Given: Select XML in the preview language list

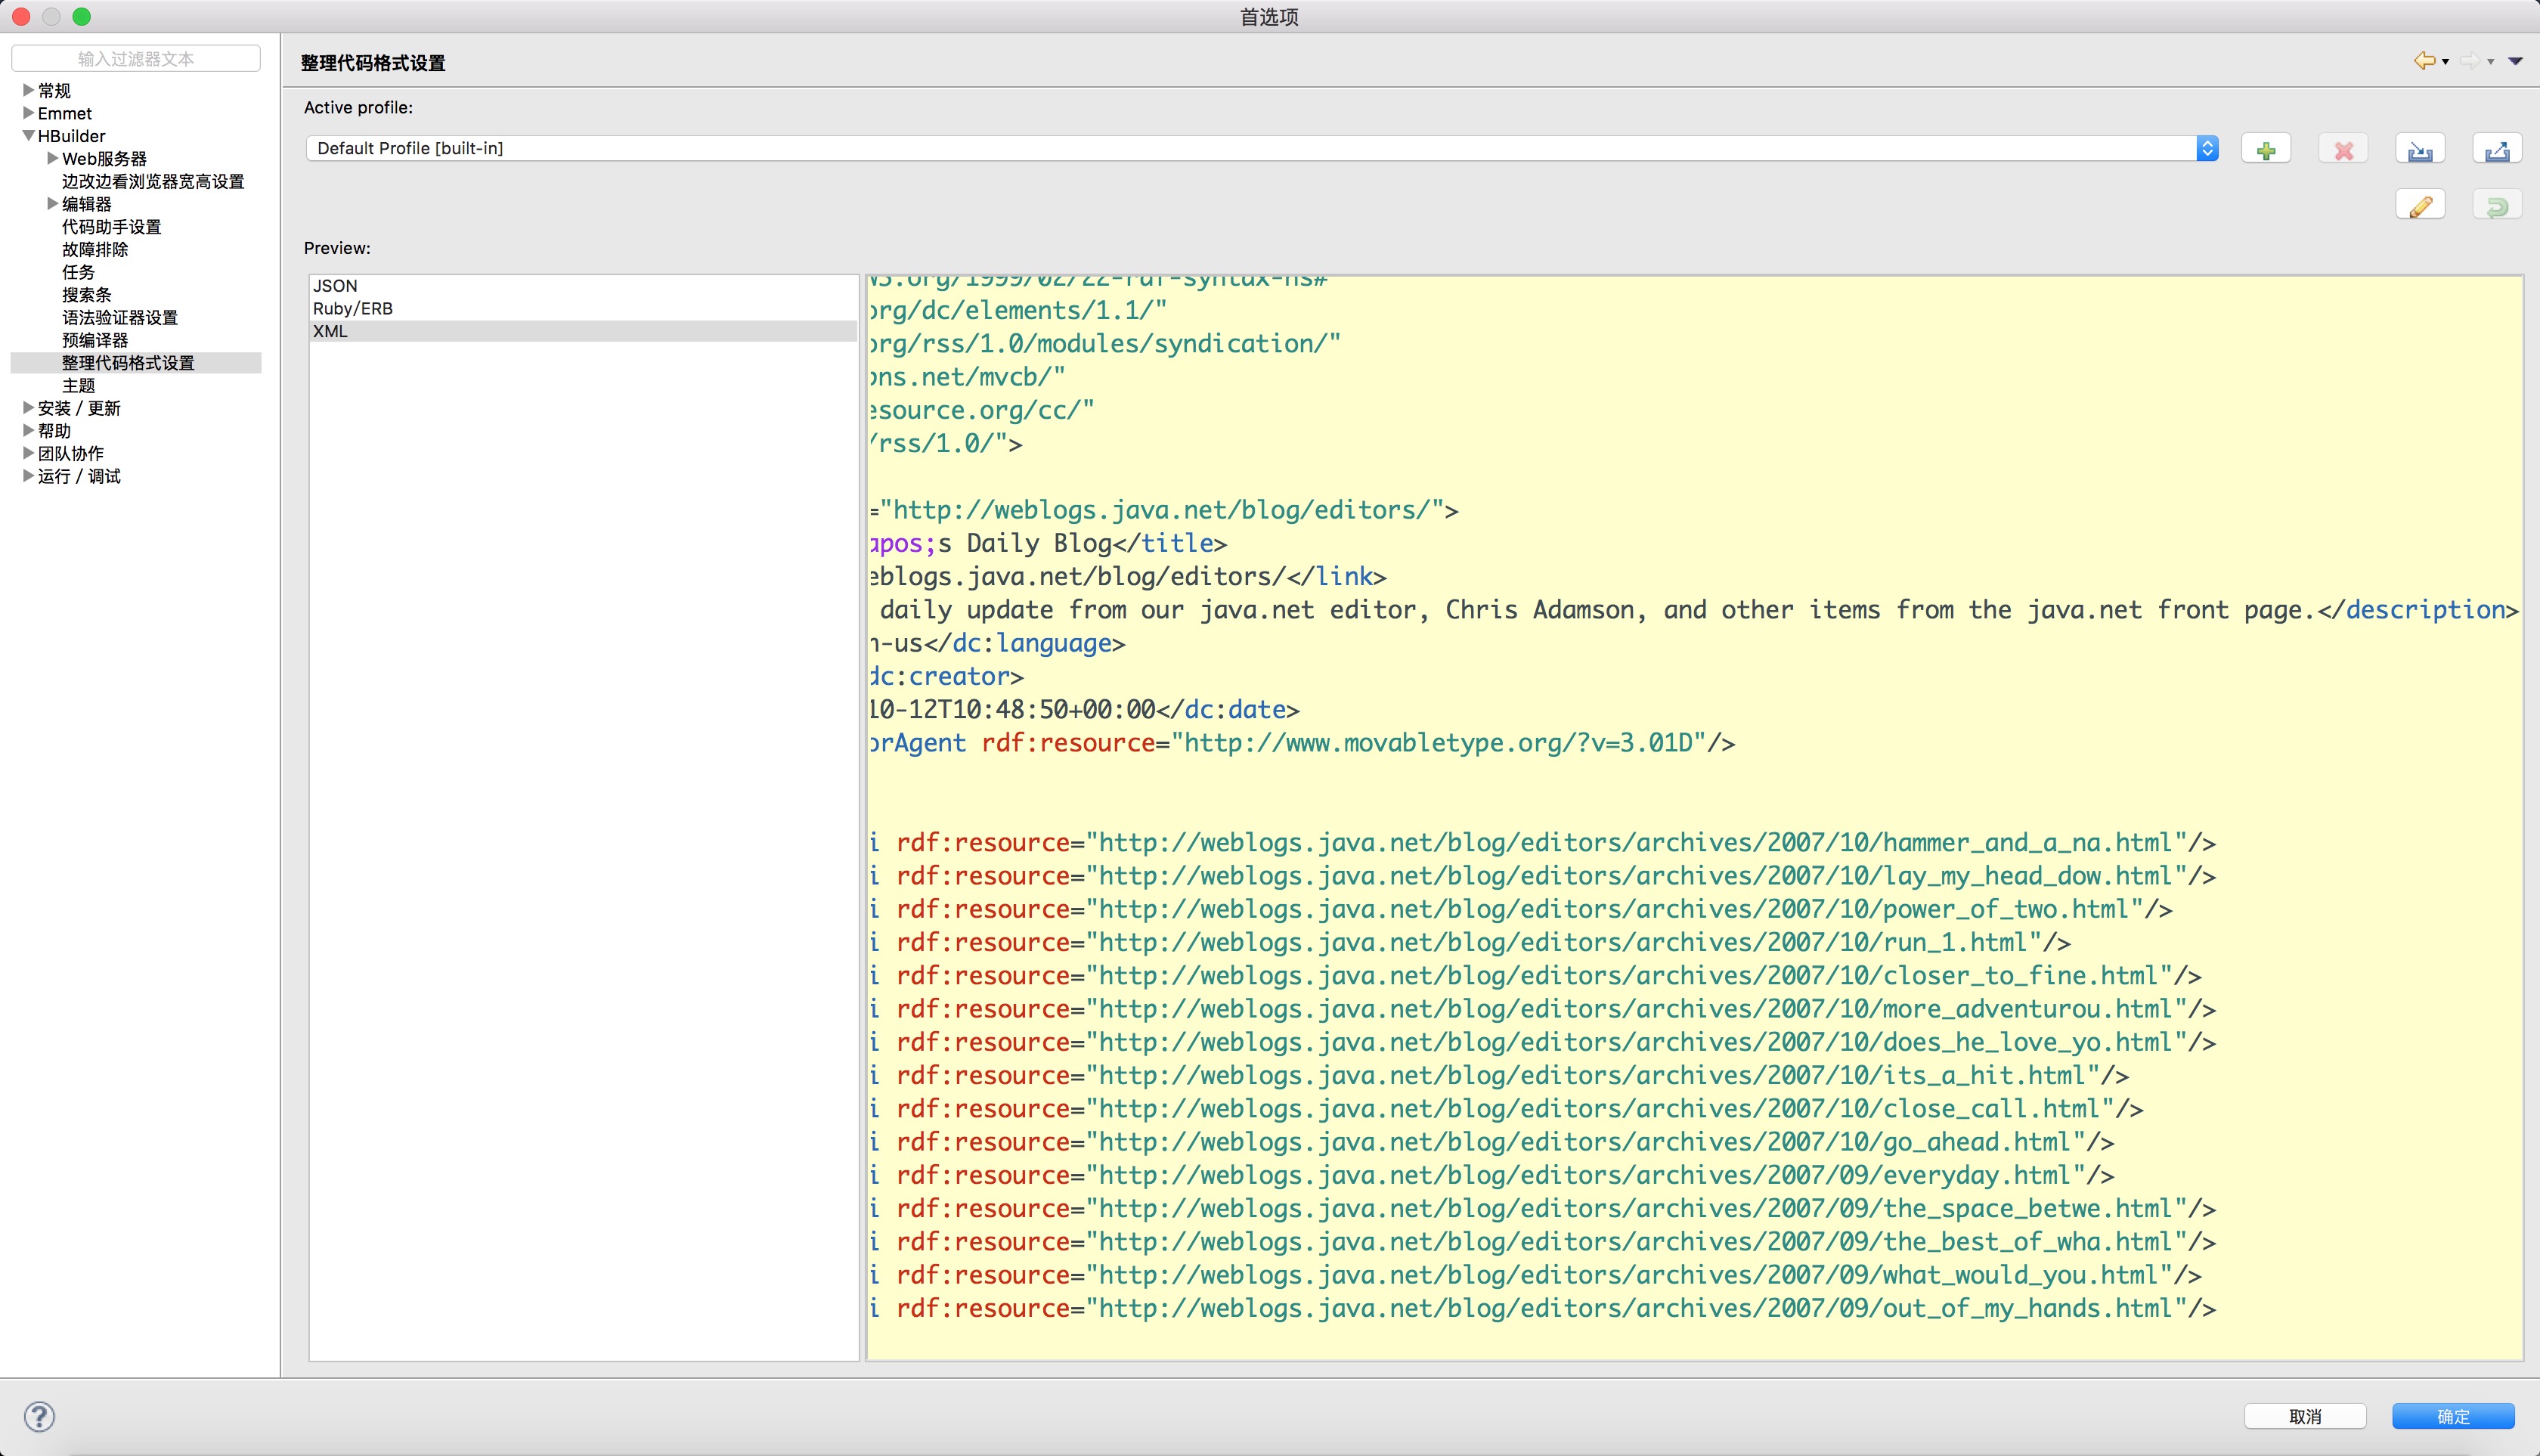Looking at the screenshot, I should pyautogui.click(x=583, y=331).
